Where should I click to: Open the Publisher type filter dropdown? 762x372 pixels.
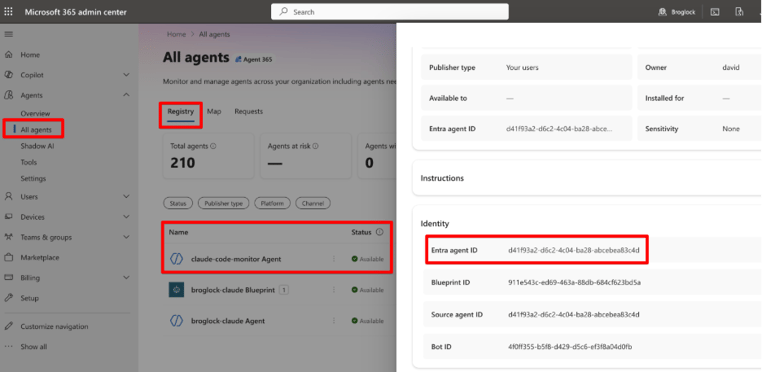224,203
